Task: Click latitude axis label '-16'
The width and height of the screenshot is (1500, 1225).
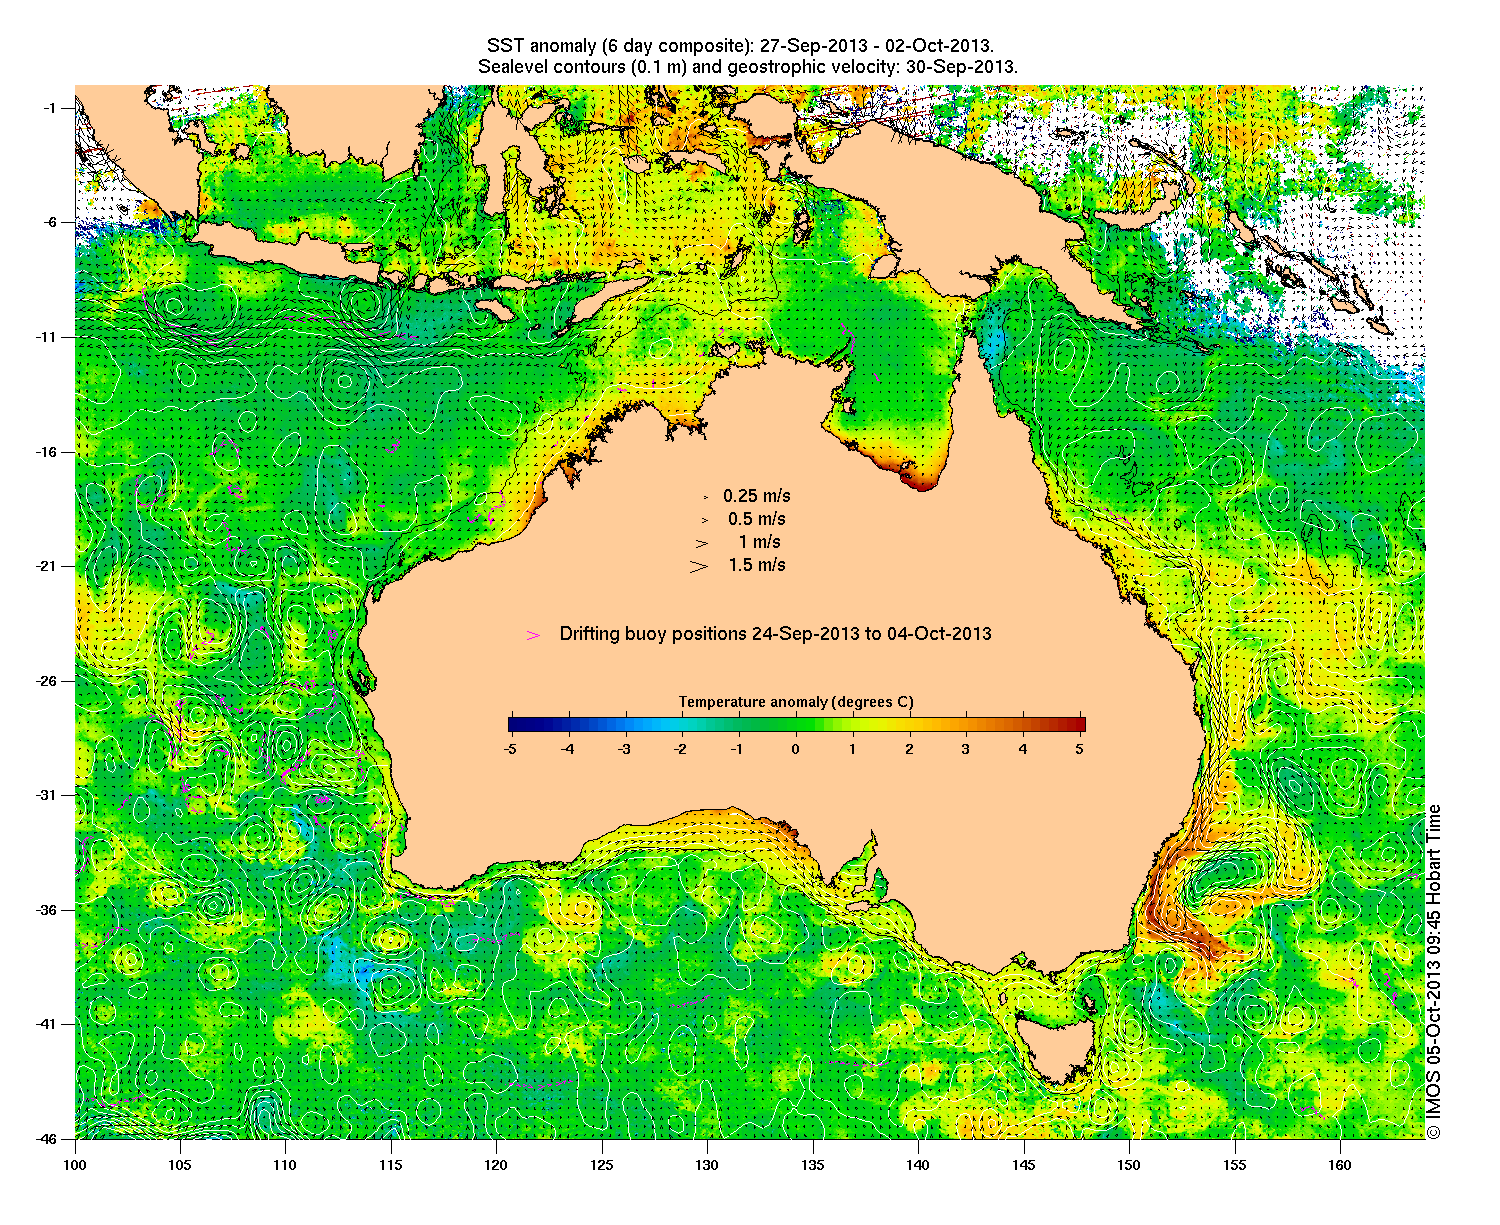Action: coord(47,452)
